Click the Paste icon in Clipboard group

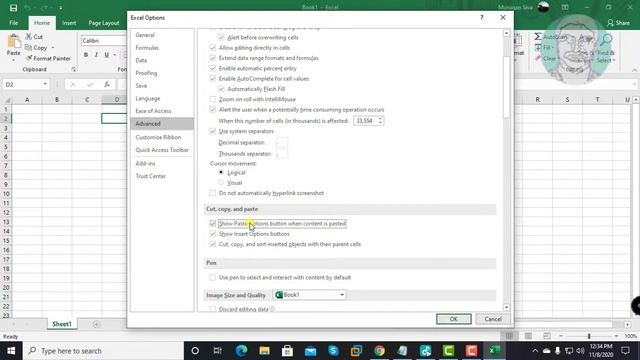(x=13, y=42)
